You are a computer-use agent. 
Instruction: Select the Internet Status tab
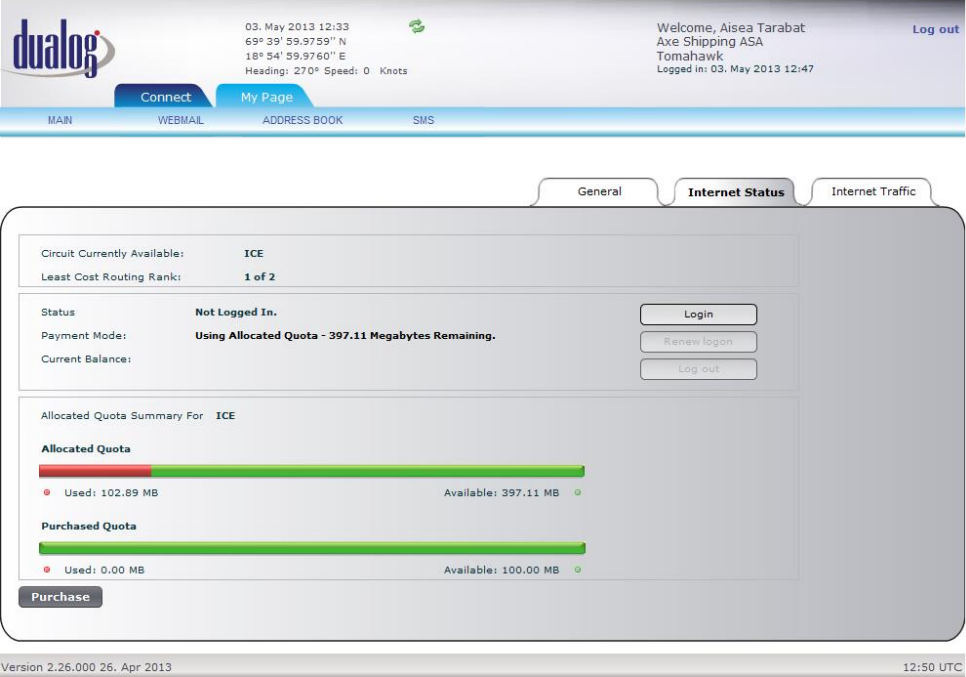click(736, 192)
